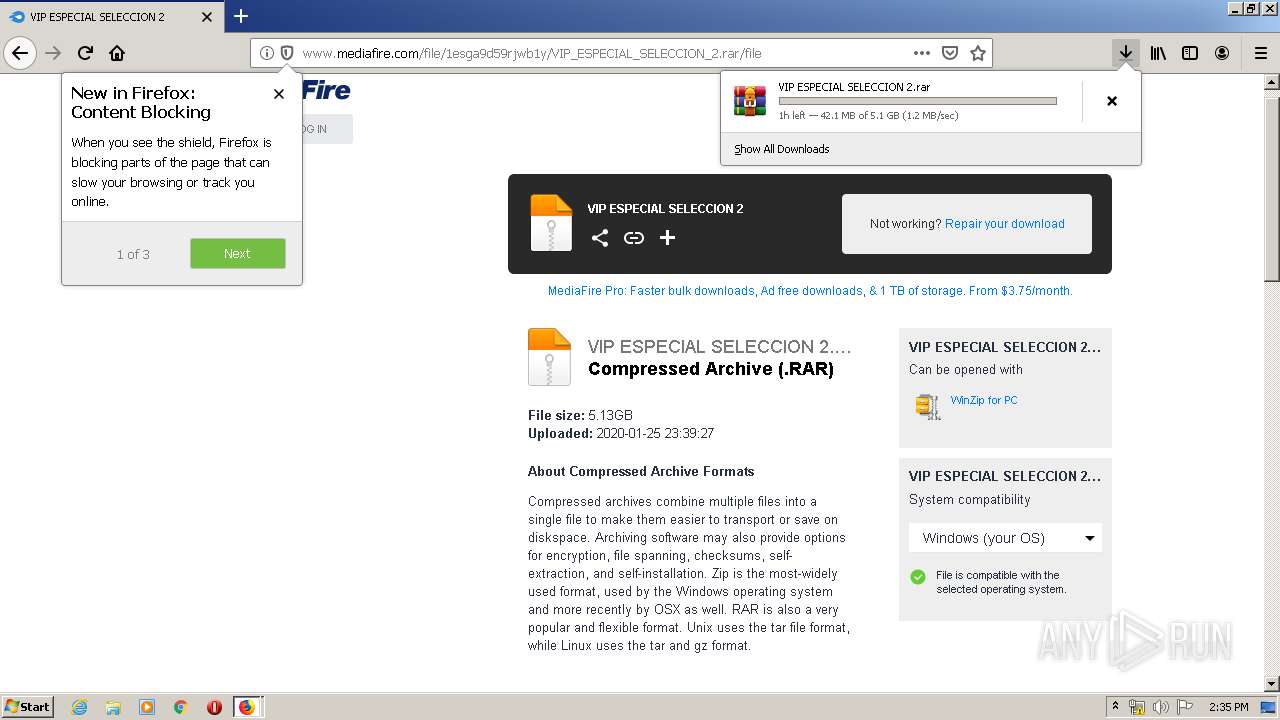
Task: Open Opera from taskbar
Action: 214,707
